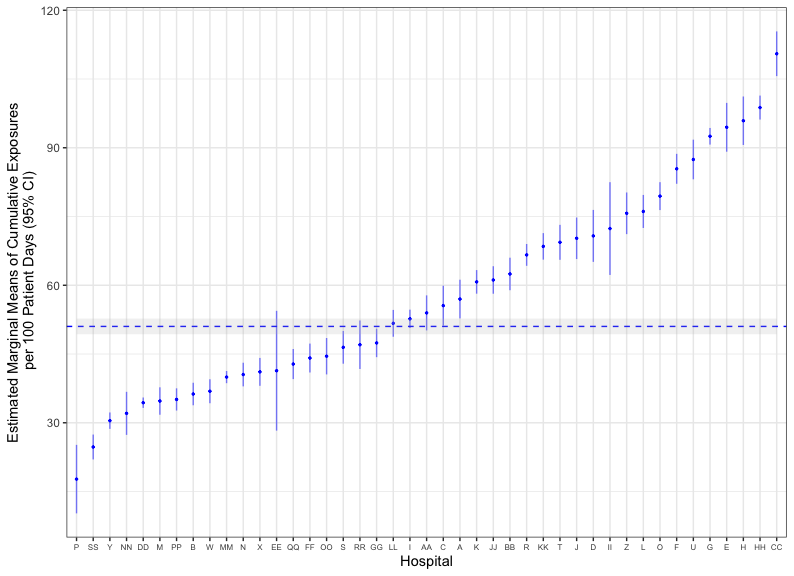The image size is (794, 576).
Task: Click the y-axis tick label "30"
Action: (x=55, y=423)
